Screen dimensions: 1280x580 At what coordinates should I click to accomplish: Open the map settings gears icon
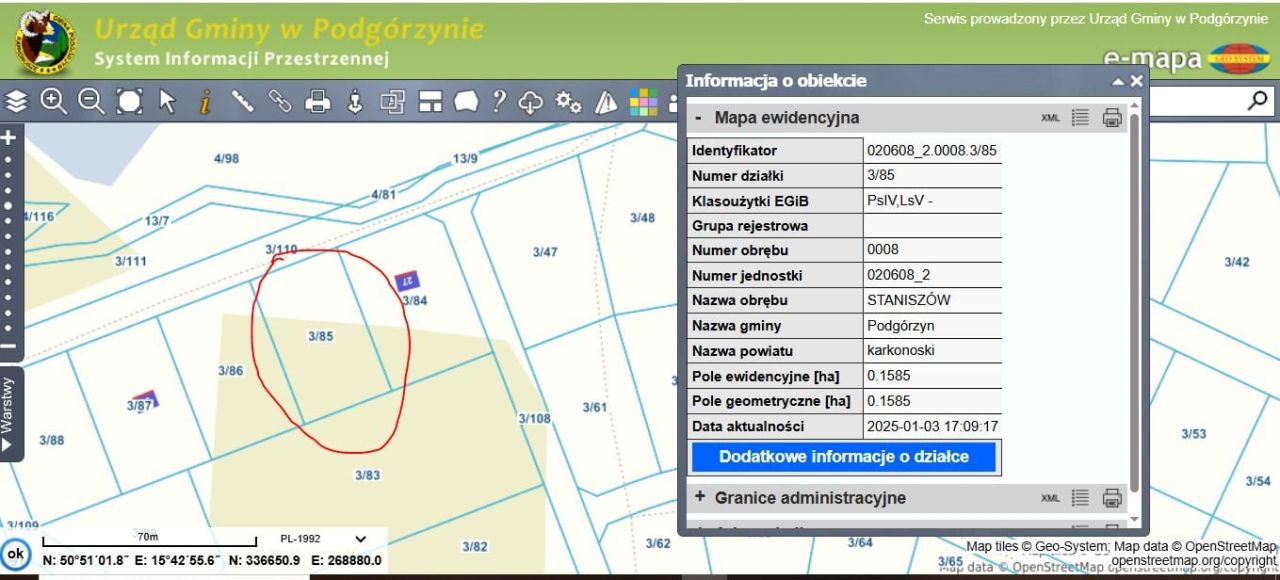[x=567, y=101]
